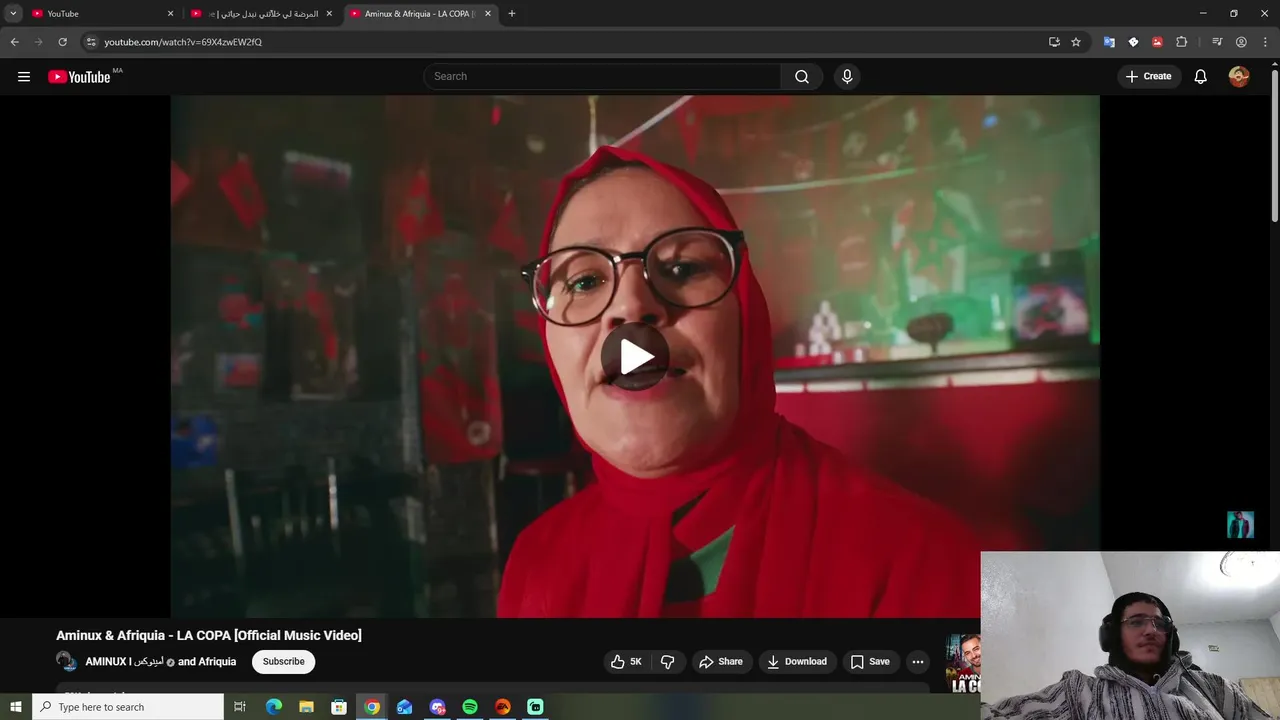Subscribe to the AMINUX channel
This screenshot has height=720, width=1280.
pos(284,662)
